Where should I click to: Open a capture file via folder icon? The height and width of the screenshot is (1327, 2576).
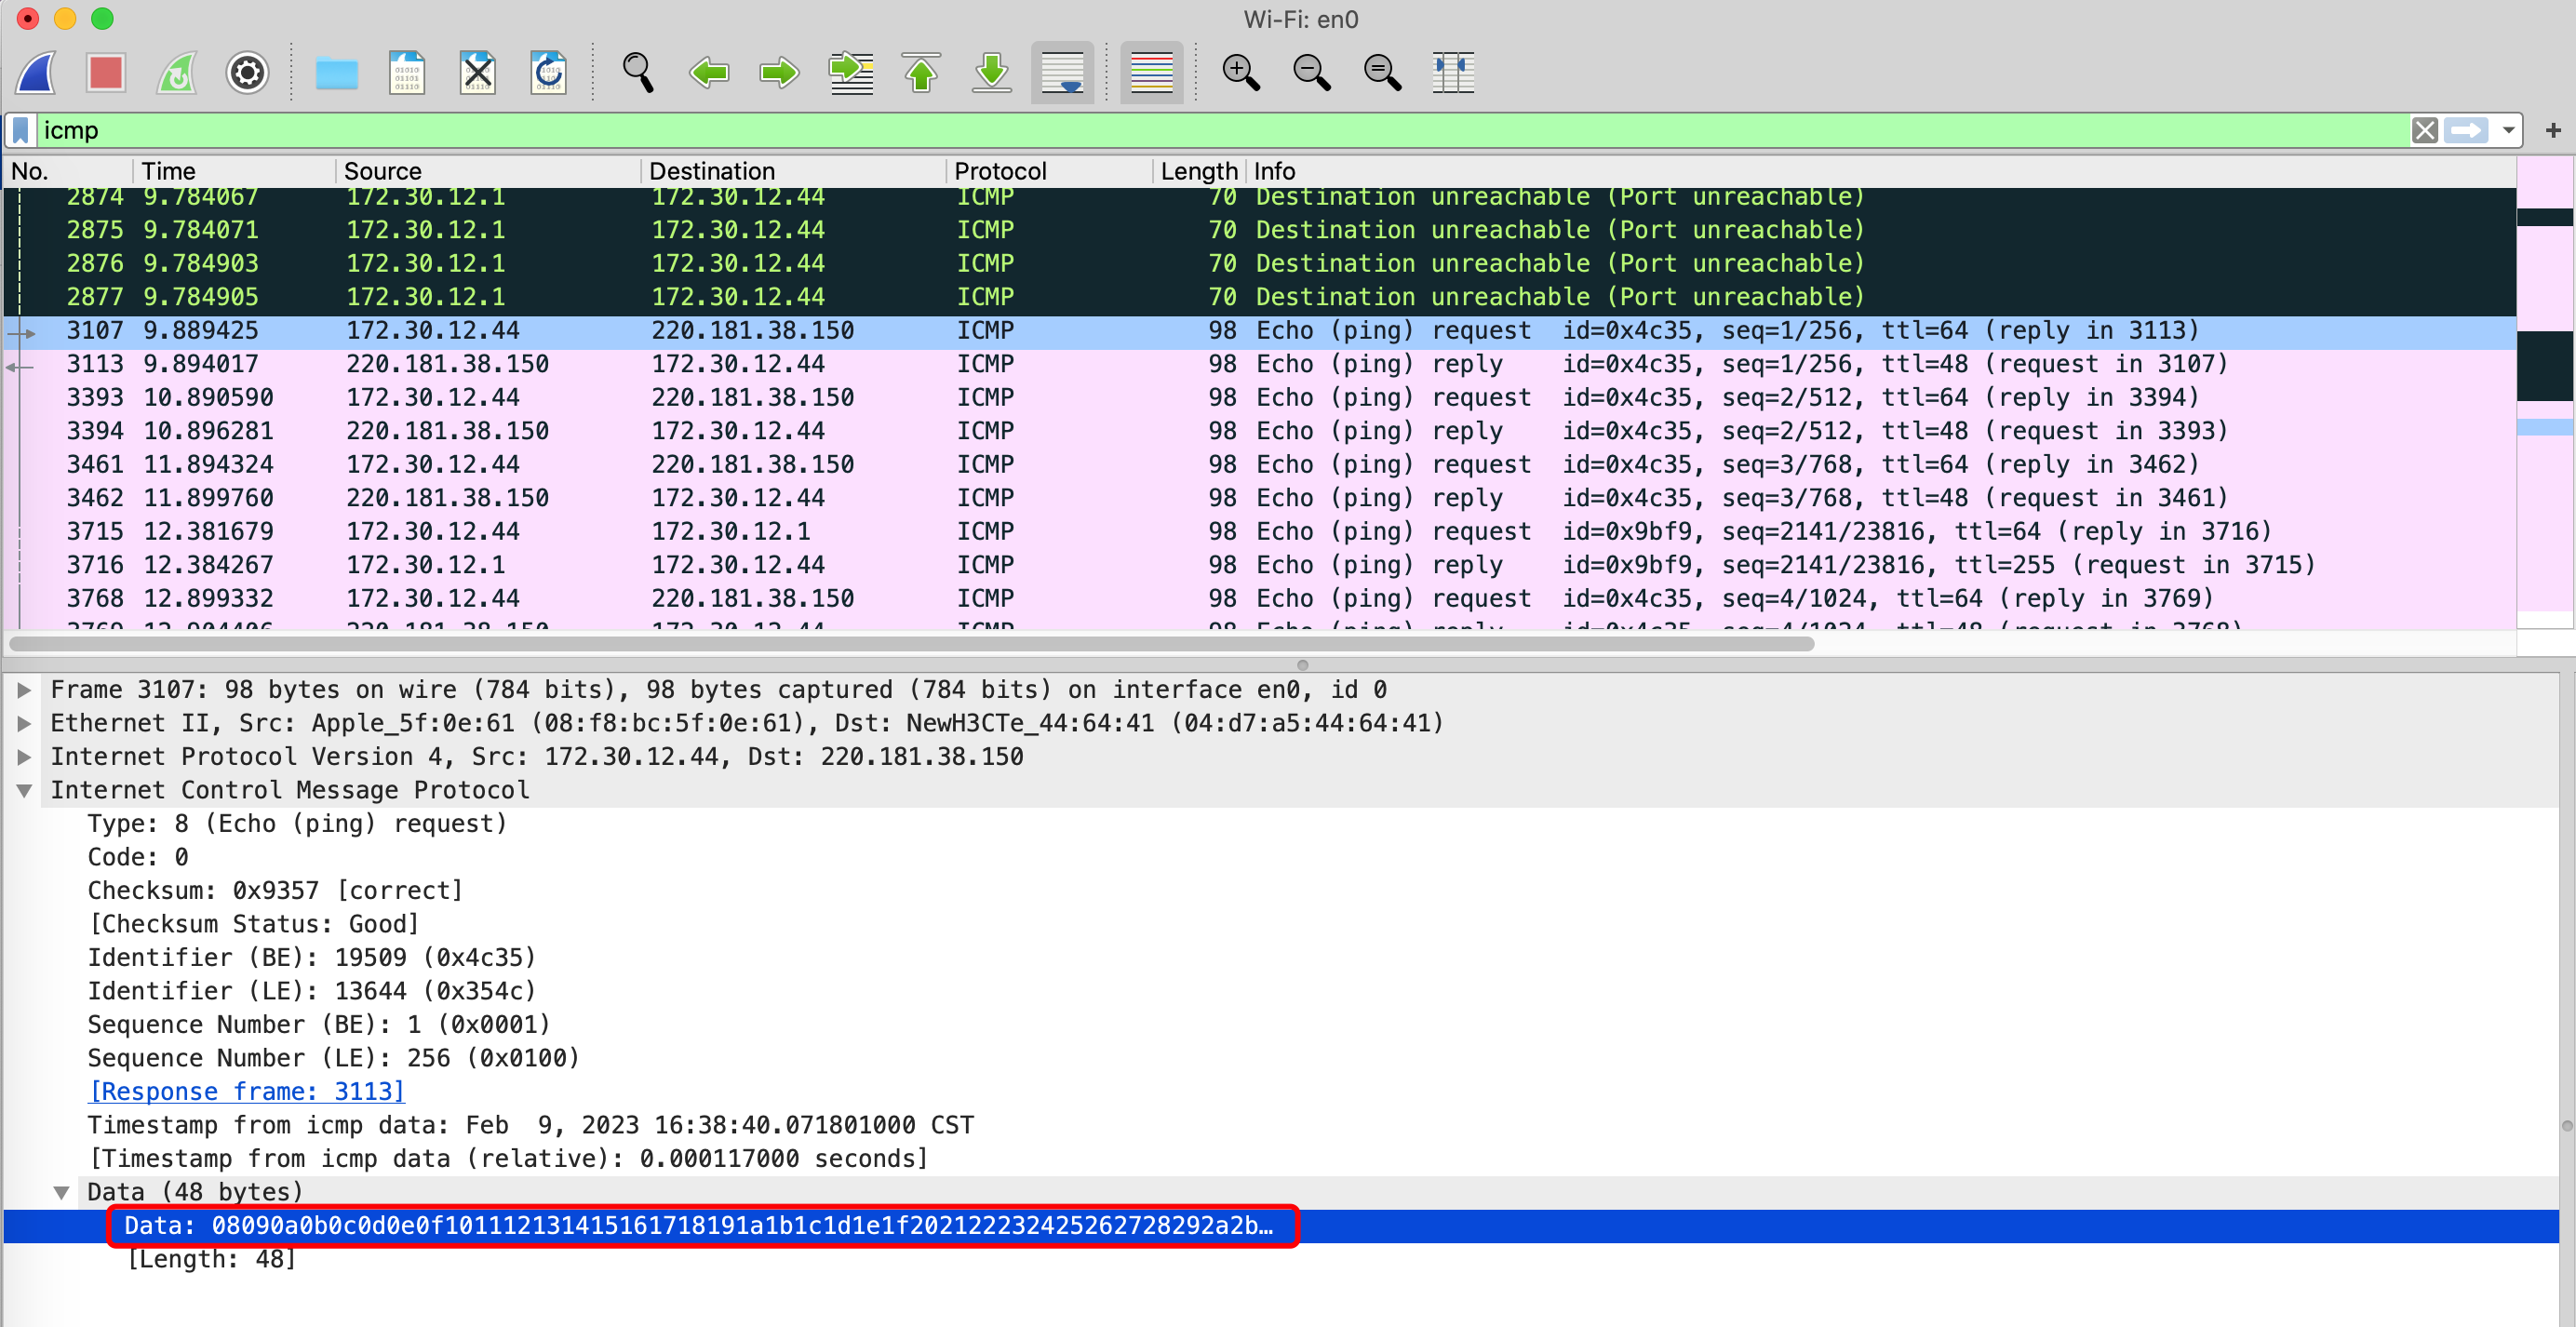pyautogui.click(x=336, y=72)
